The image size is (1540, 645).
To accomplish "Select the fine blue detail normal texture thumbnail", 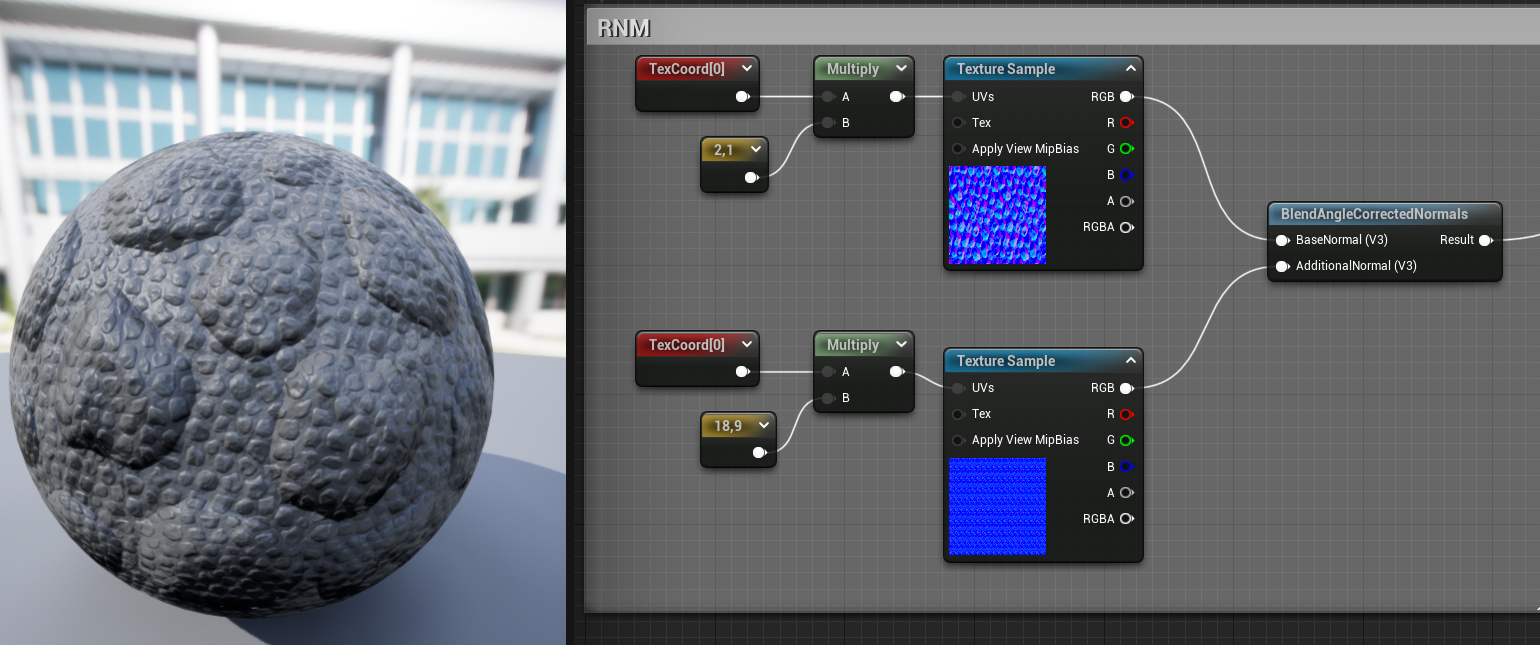I will (997, 506).
